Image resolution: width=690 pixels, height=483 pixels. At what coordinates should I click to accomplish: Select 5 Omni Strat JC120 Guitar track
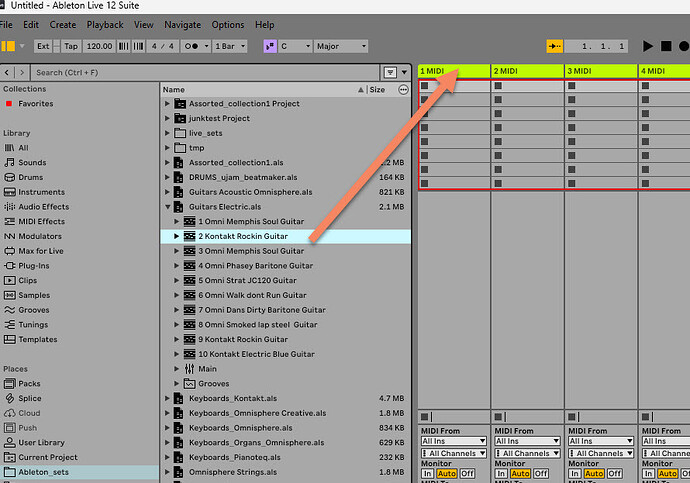tap(247, 281)
